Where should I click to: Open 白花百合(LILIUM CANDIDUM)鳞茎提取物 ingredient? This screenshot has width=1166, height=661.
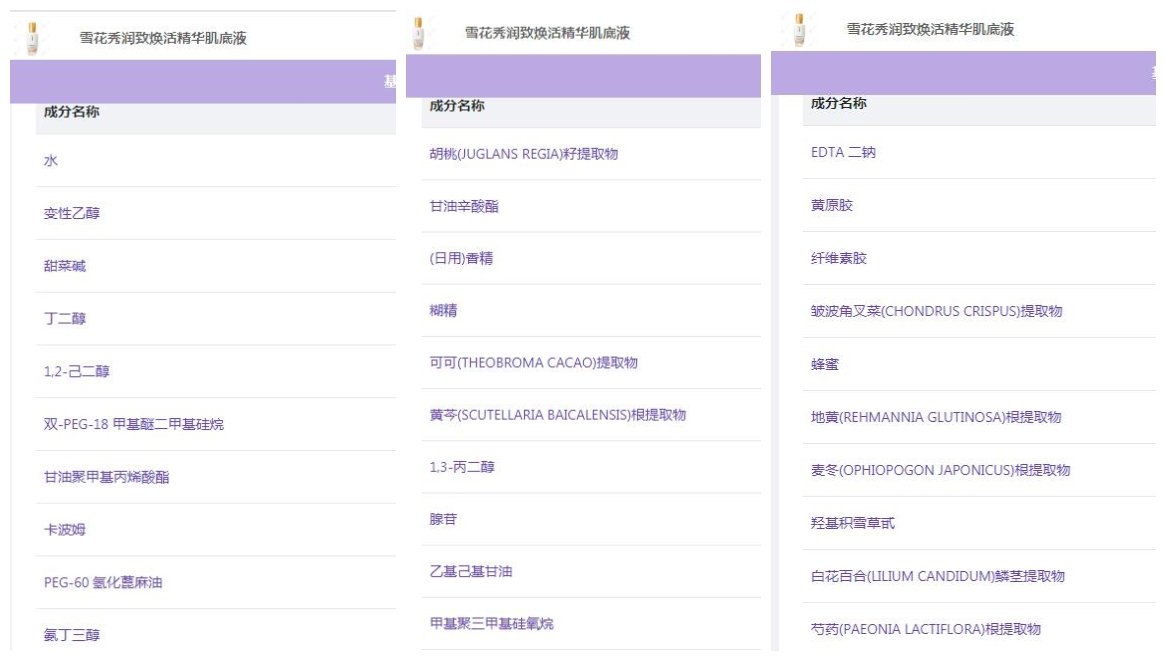click(938, 576)
